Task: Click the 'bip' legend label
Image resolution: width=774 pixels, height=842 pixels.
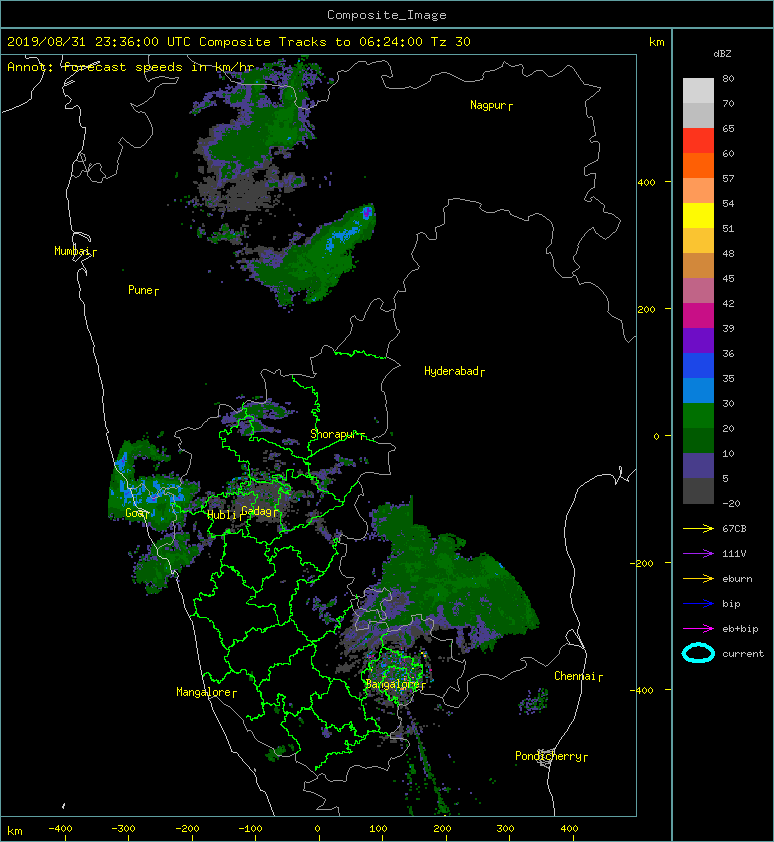Action: point(731,604)
